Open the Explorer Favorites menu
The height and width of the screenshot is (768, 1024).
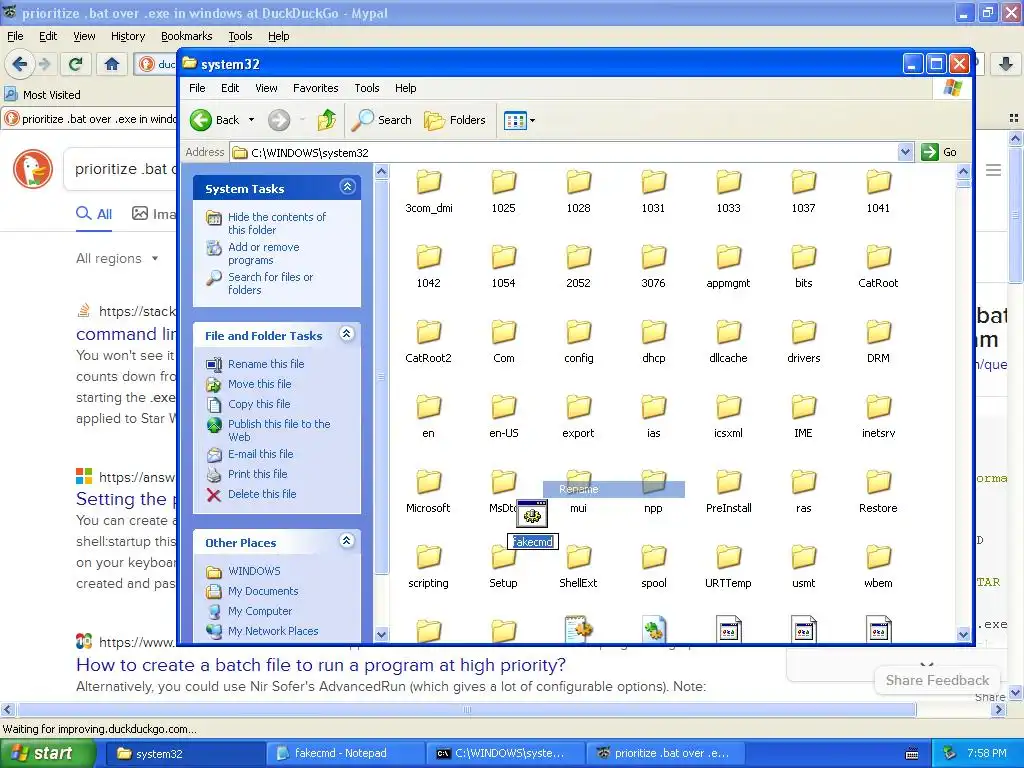tap(315, 88)
